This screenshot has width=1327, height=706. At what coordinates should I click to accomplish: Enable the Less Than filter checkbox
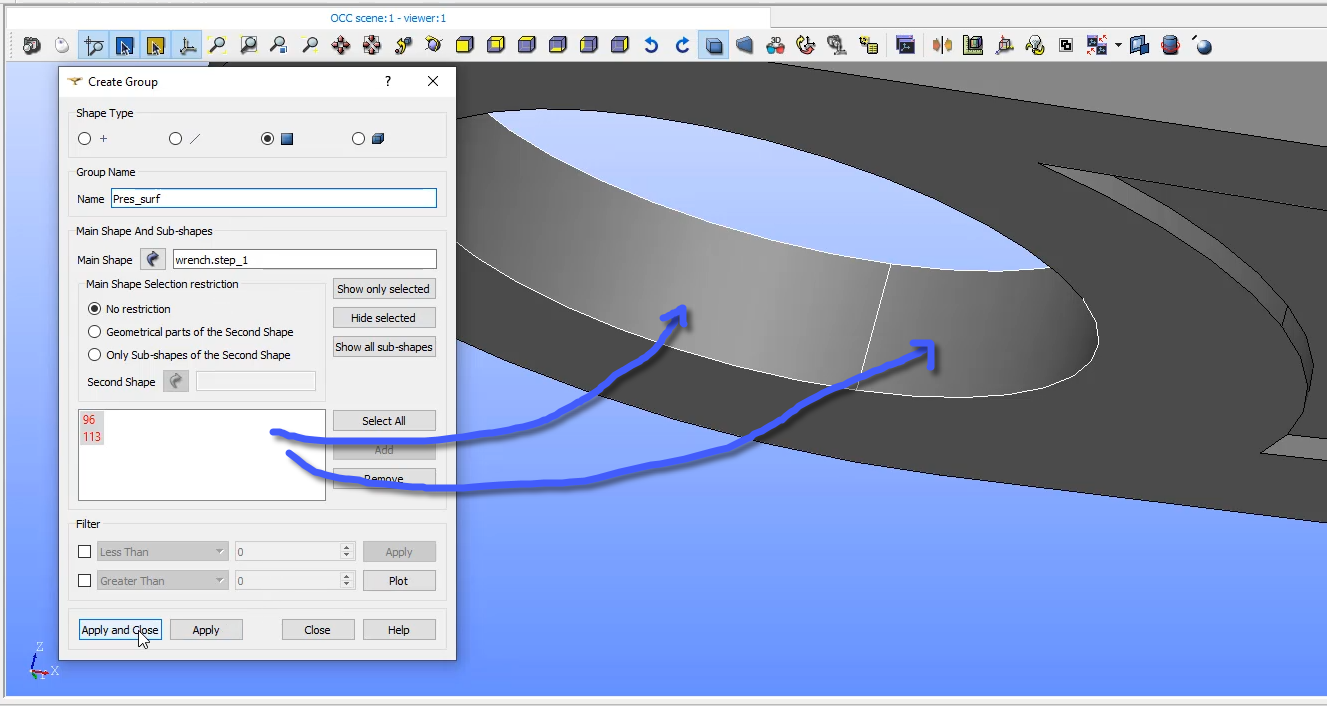[85, 551]
